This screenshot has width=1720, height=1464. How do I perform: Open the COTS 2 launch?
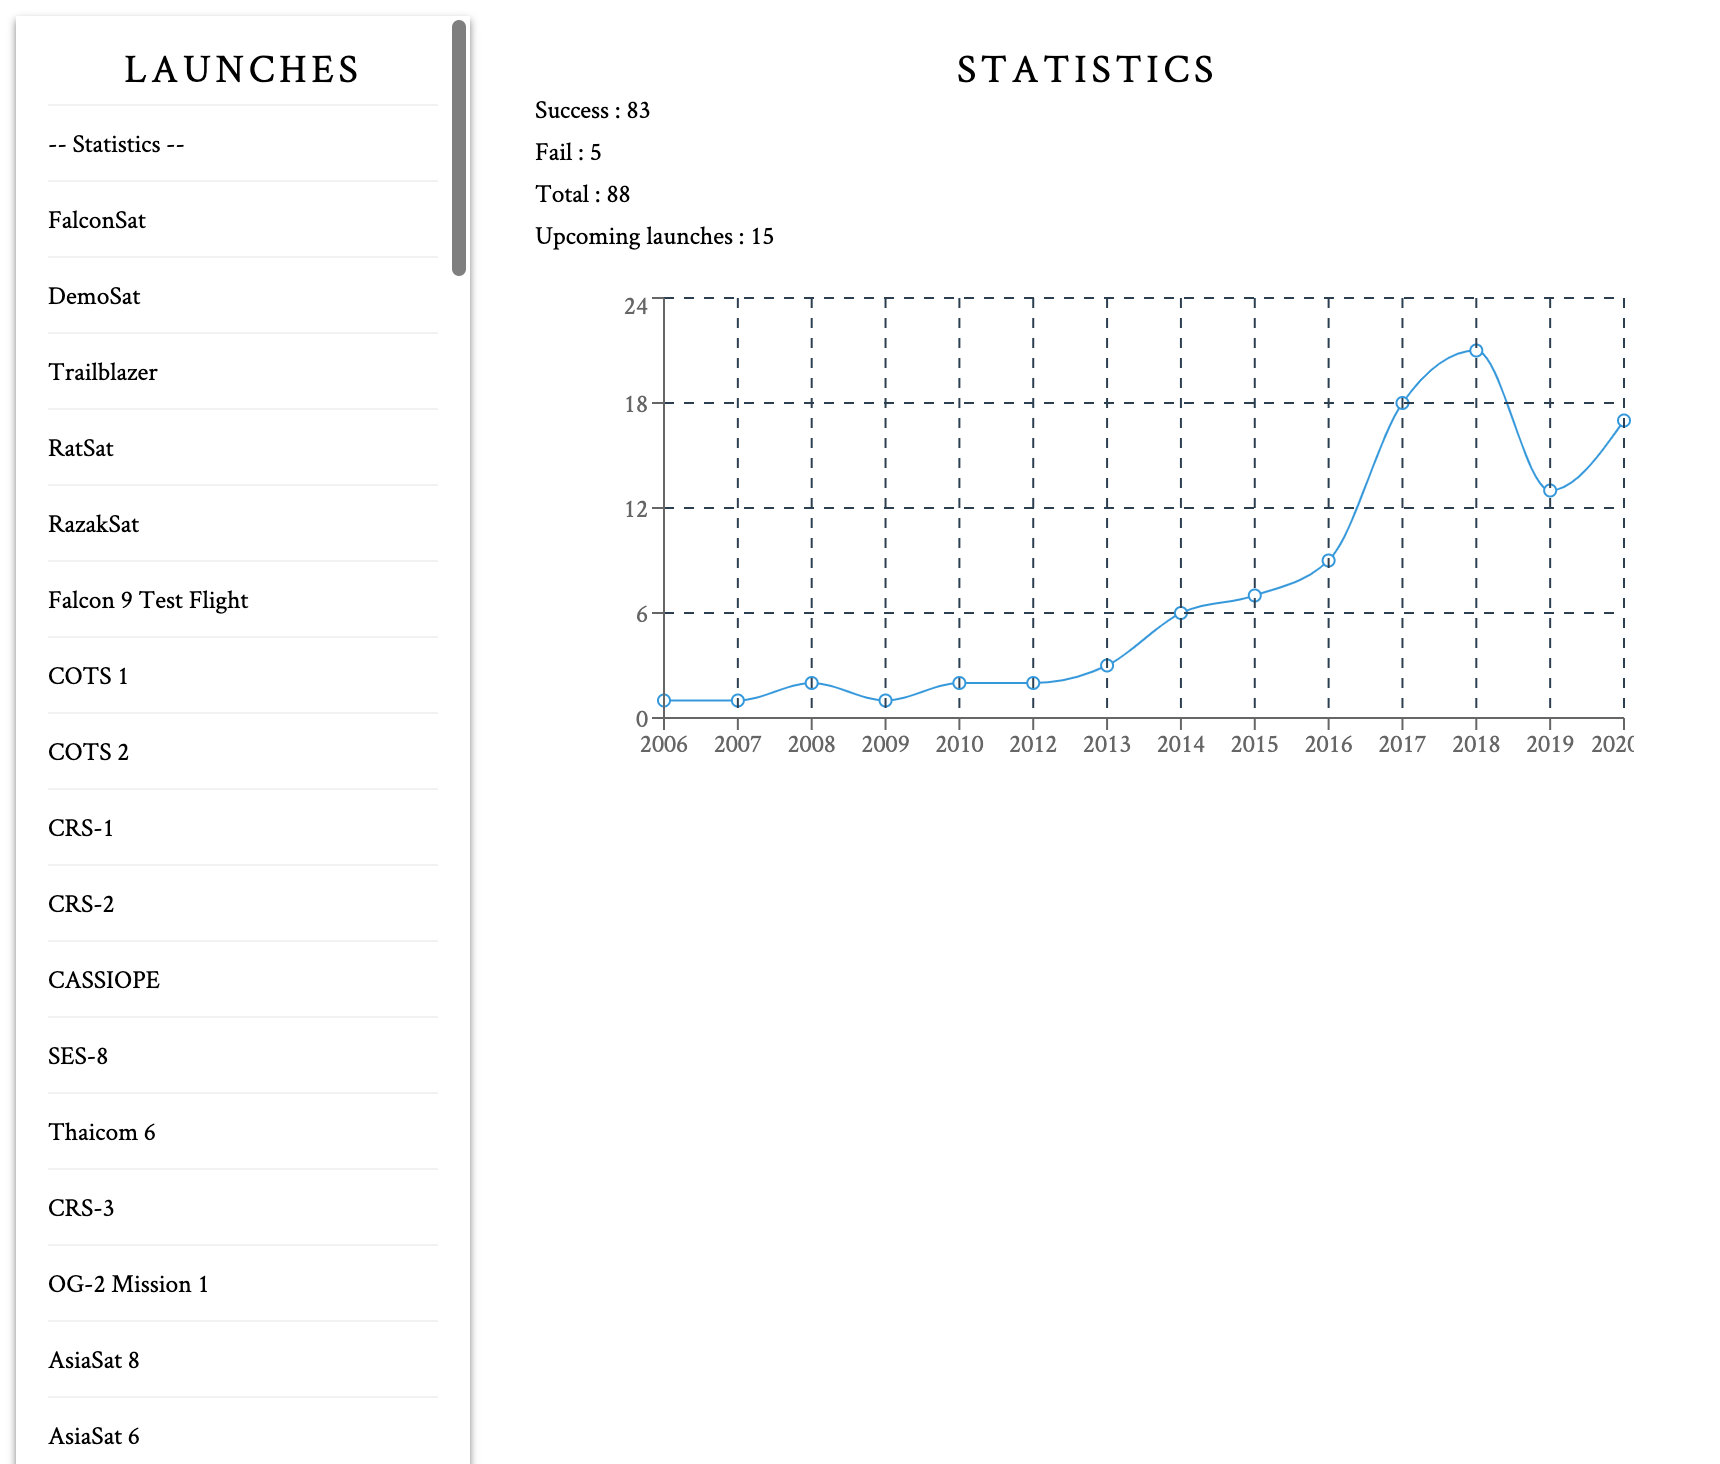click(243, 752)
